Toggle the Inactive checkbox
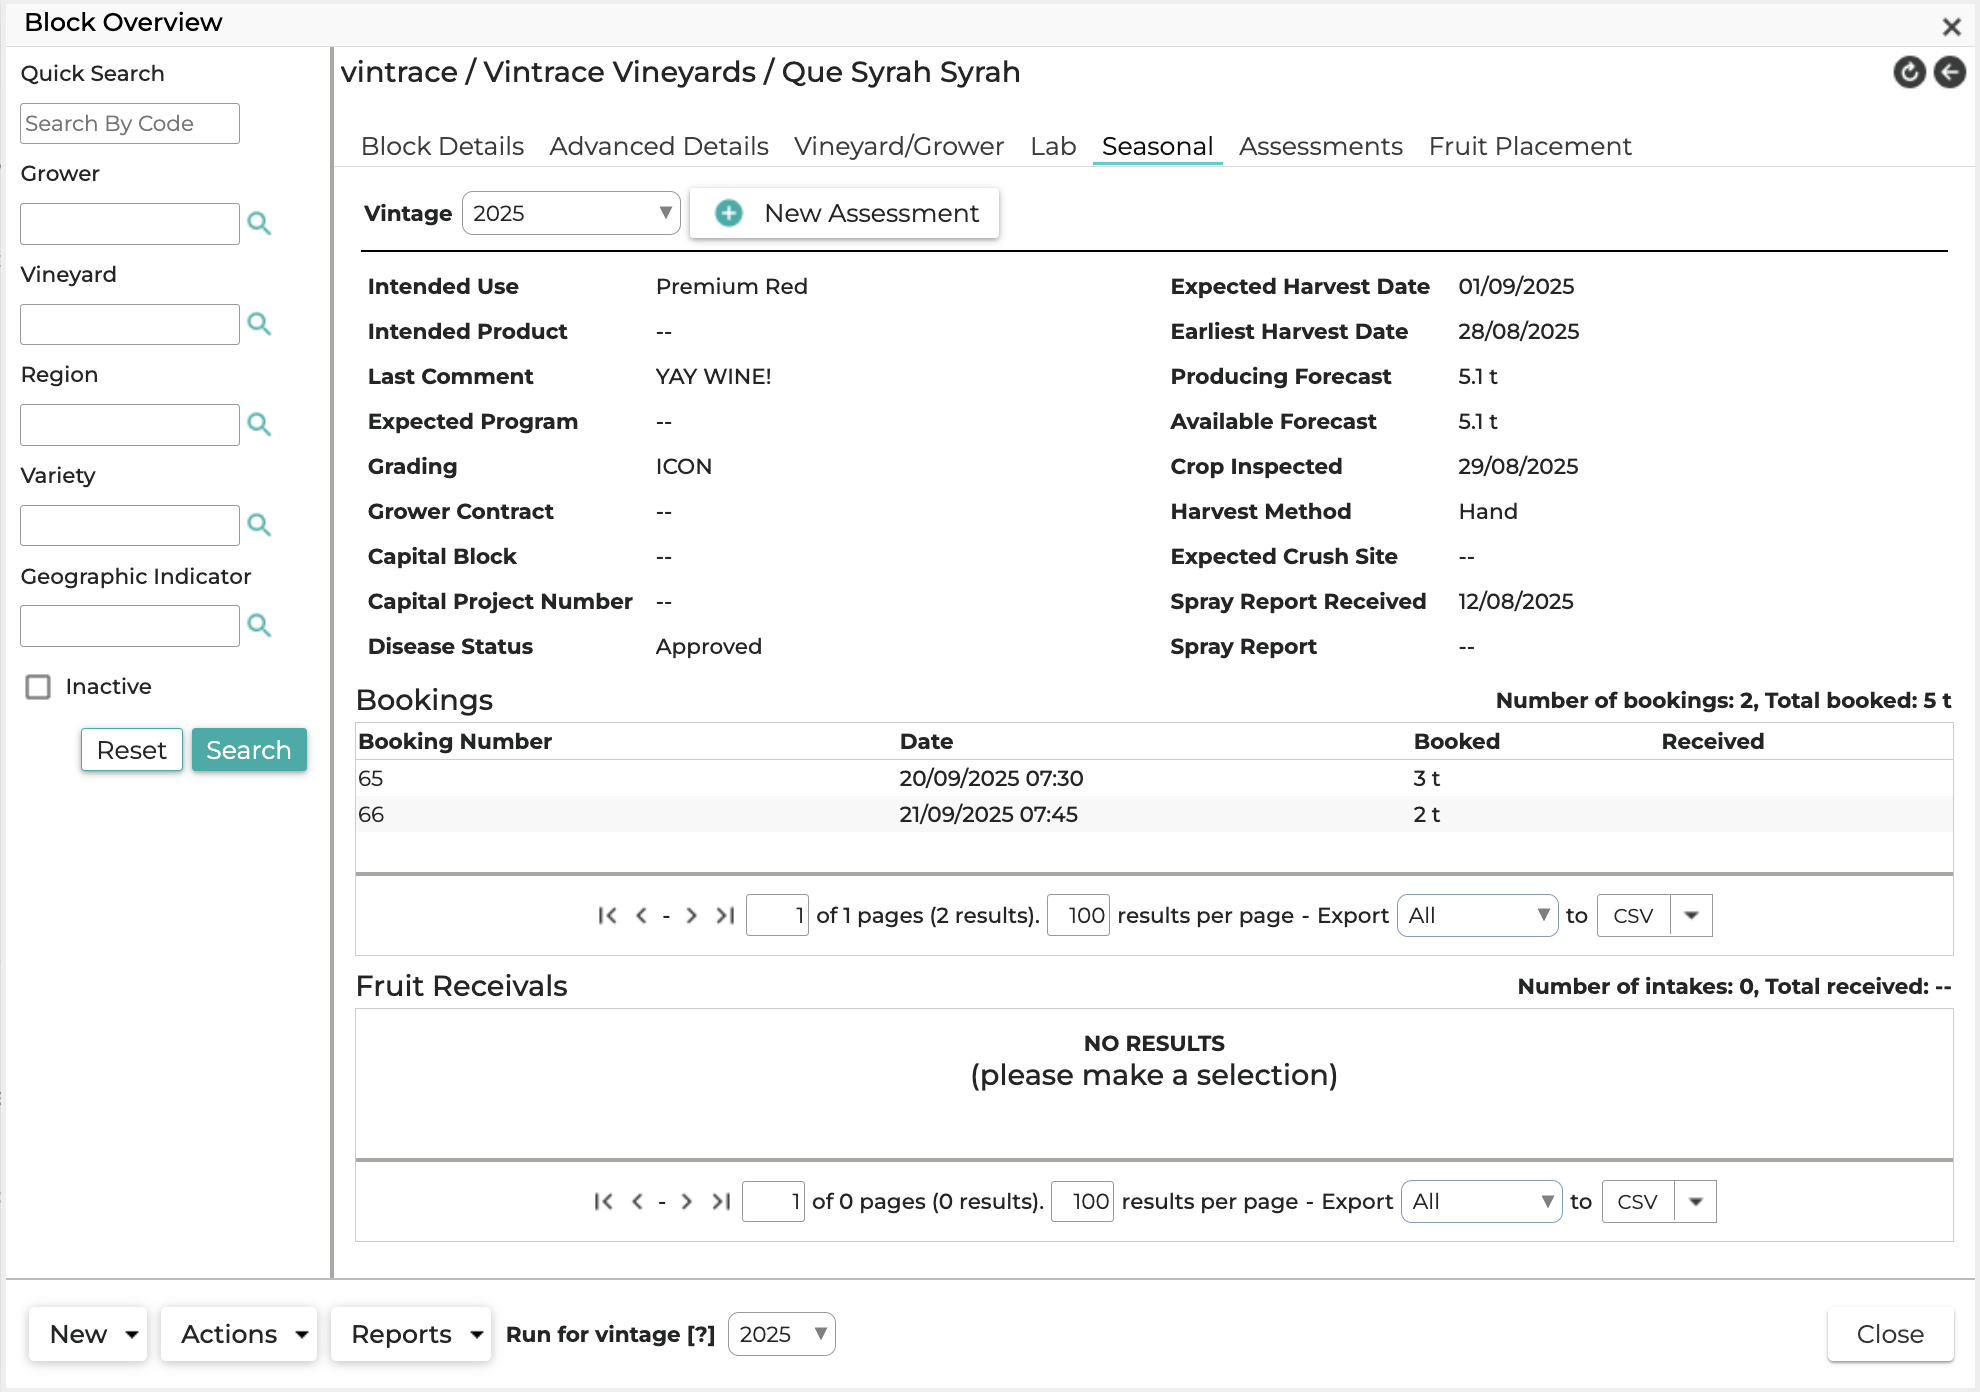This screenshot has height=1392, width=1980. pyautogui.click(x=38, y=687)
